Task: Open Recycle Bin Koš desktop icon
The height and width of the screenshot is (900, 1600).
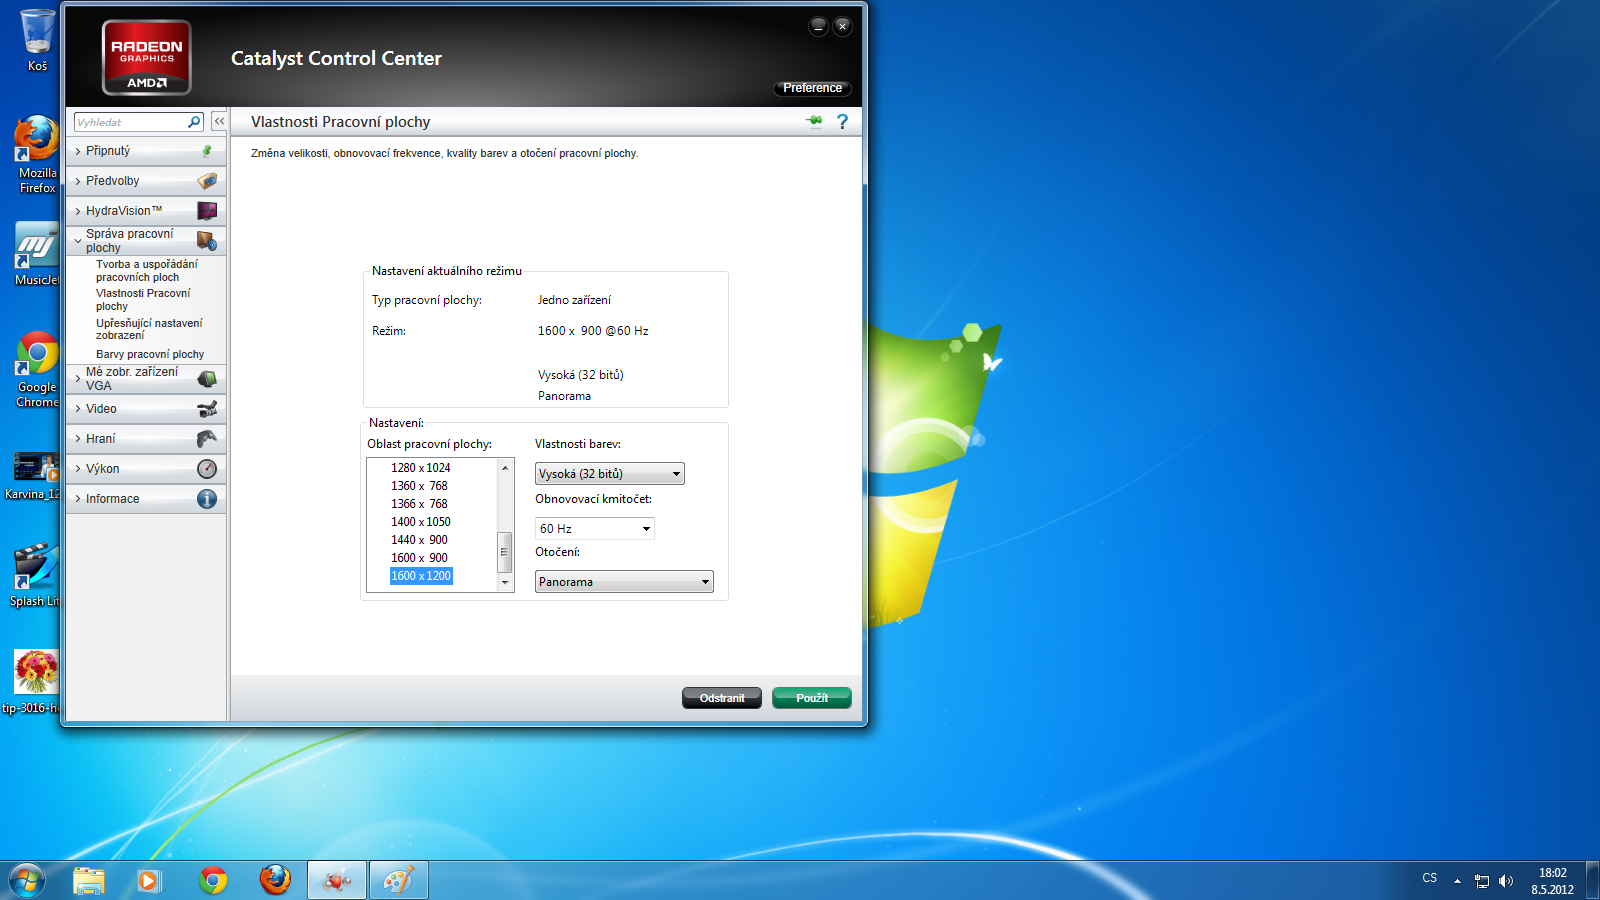Action: click(x=37, y=40)
